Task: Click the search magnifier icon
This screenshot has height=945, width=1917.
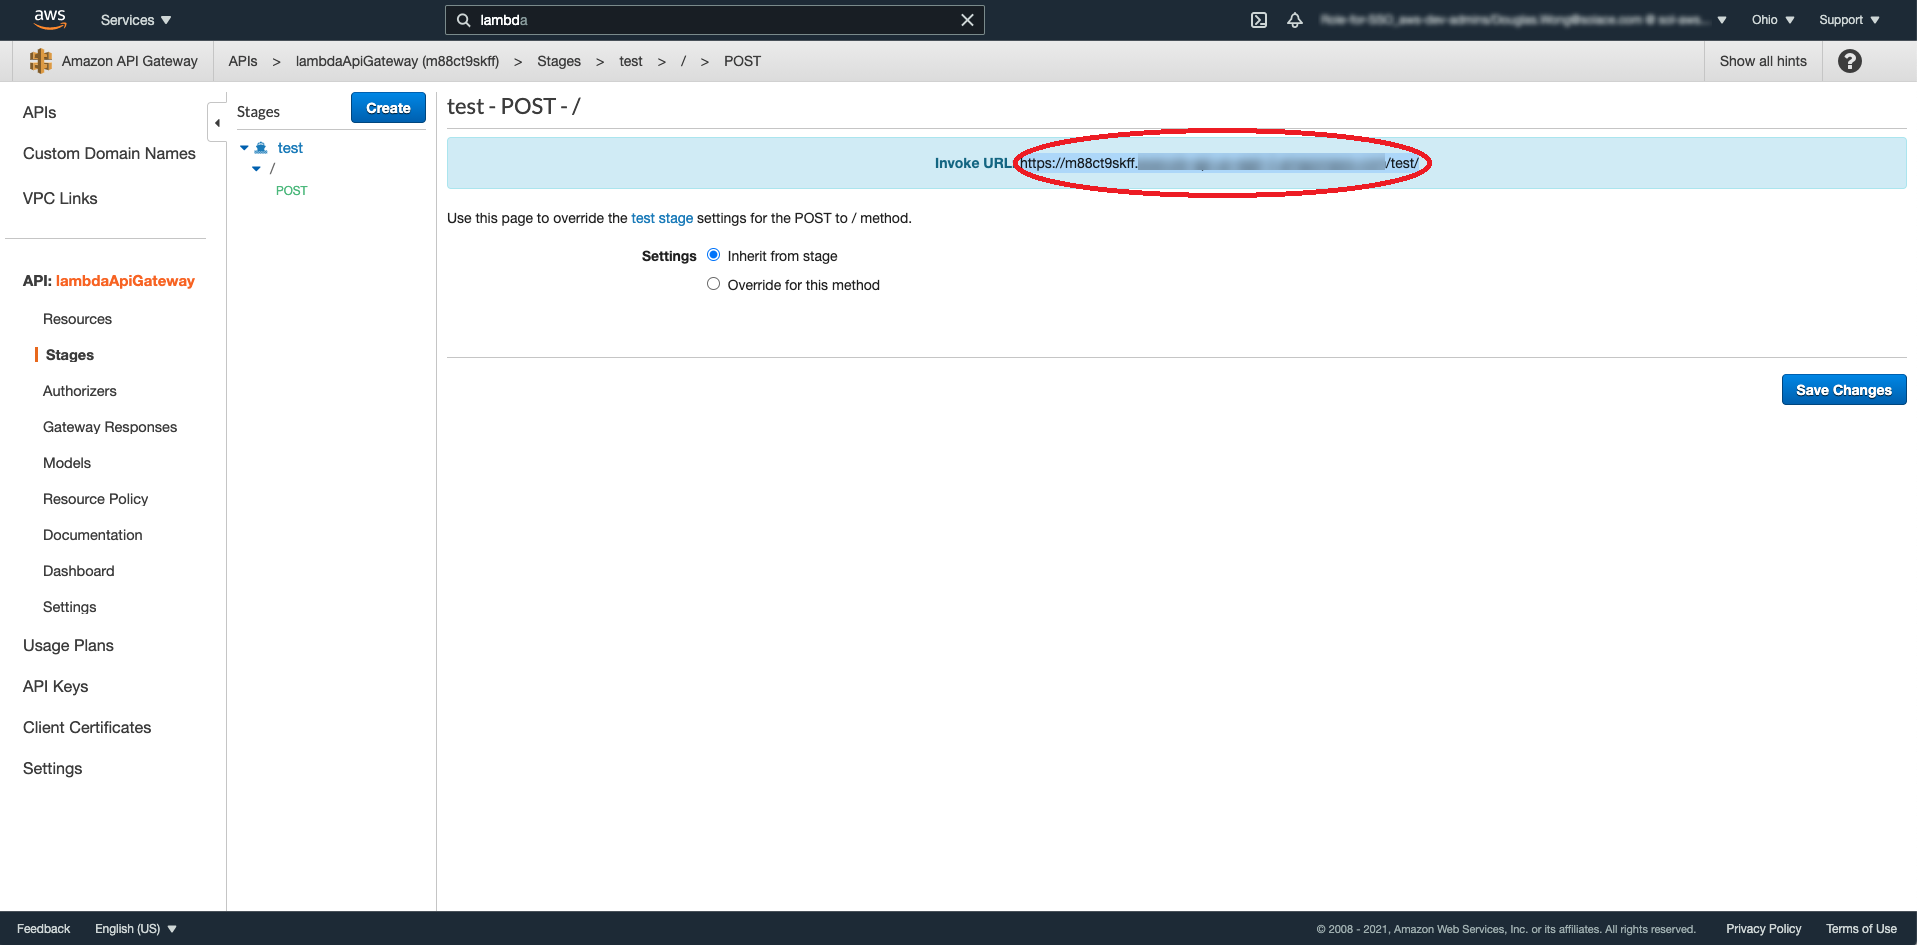Action: (464, 20)
